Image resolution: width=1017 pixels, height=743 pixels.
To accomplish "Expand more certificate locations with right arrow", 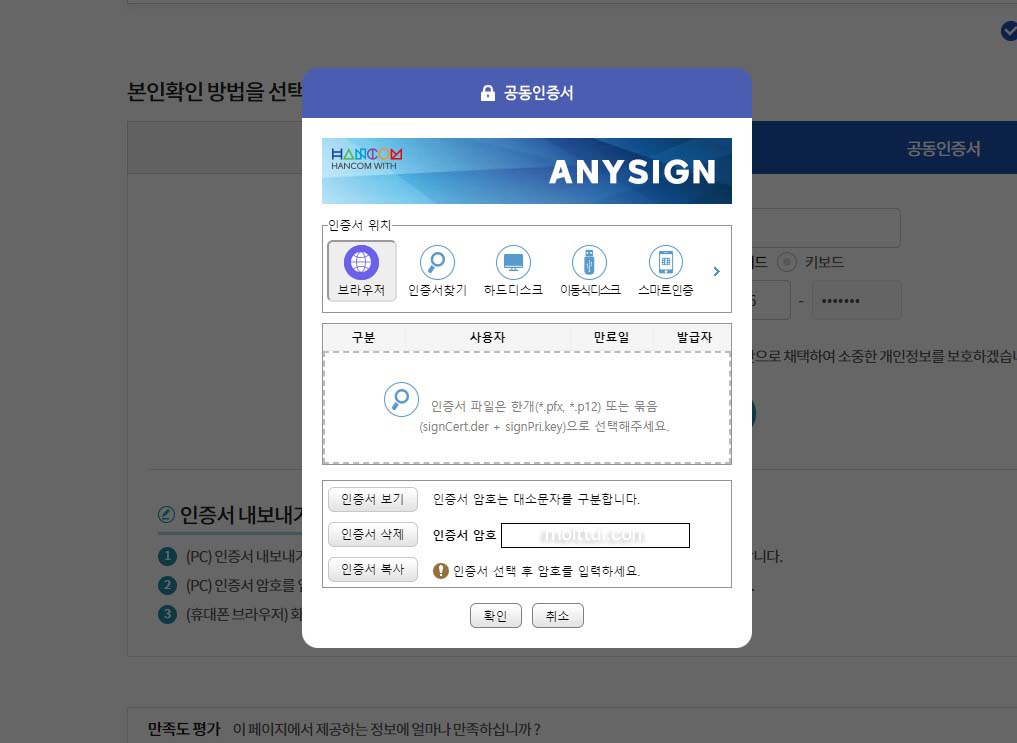I will 716,270.
